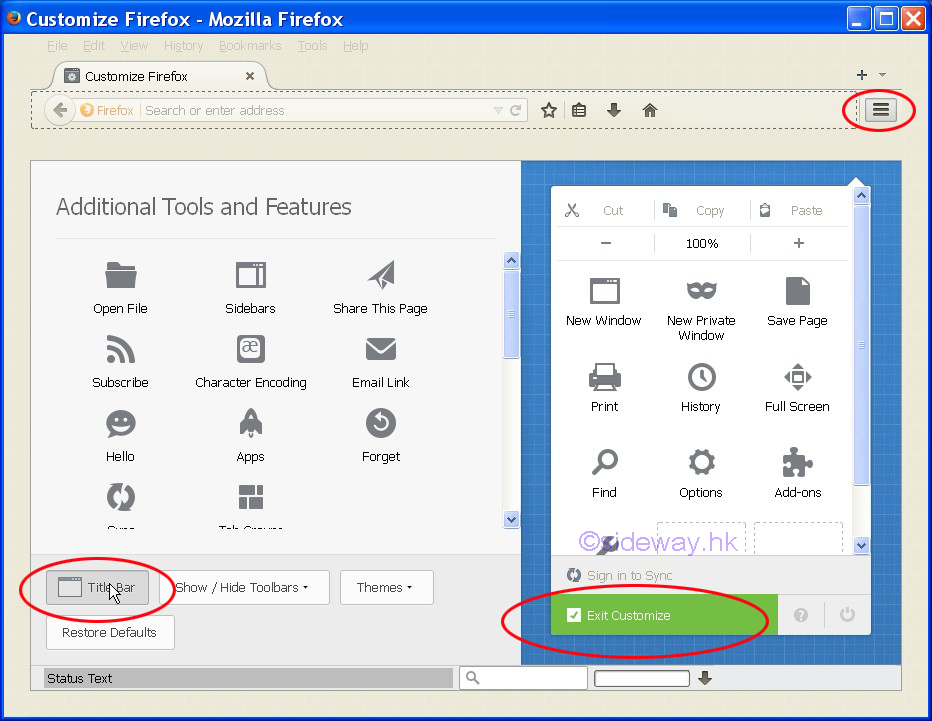Open the Edit menu
The width and height of the screenshot is (932, 721).
[x=94, y=46]
